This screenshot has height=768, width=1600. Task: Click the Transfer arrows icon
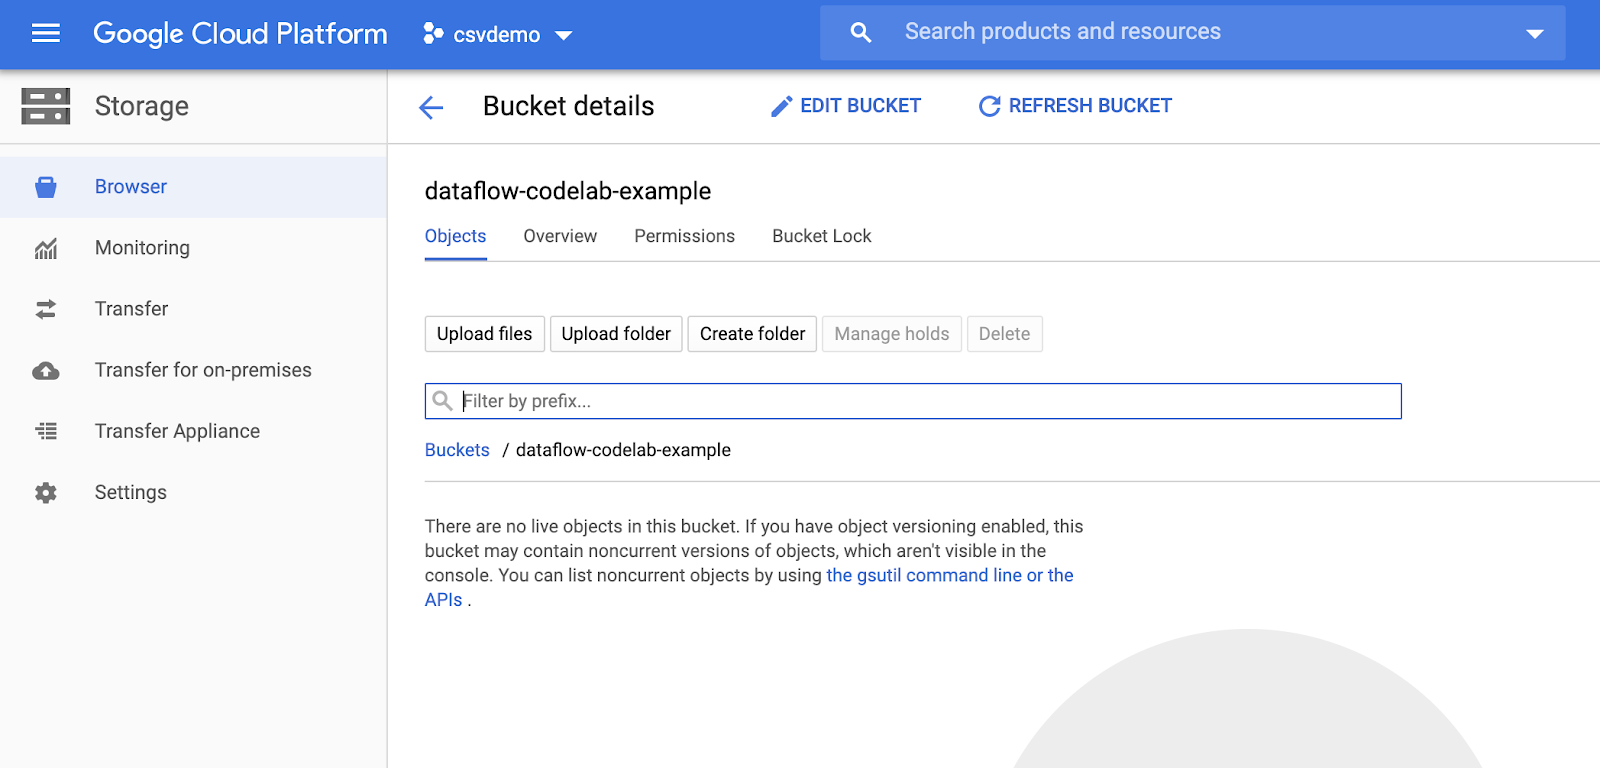tap(46, 310)
